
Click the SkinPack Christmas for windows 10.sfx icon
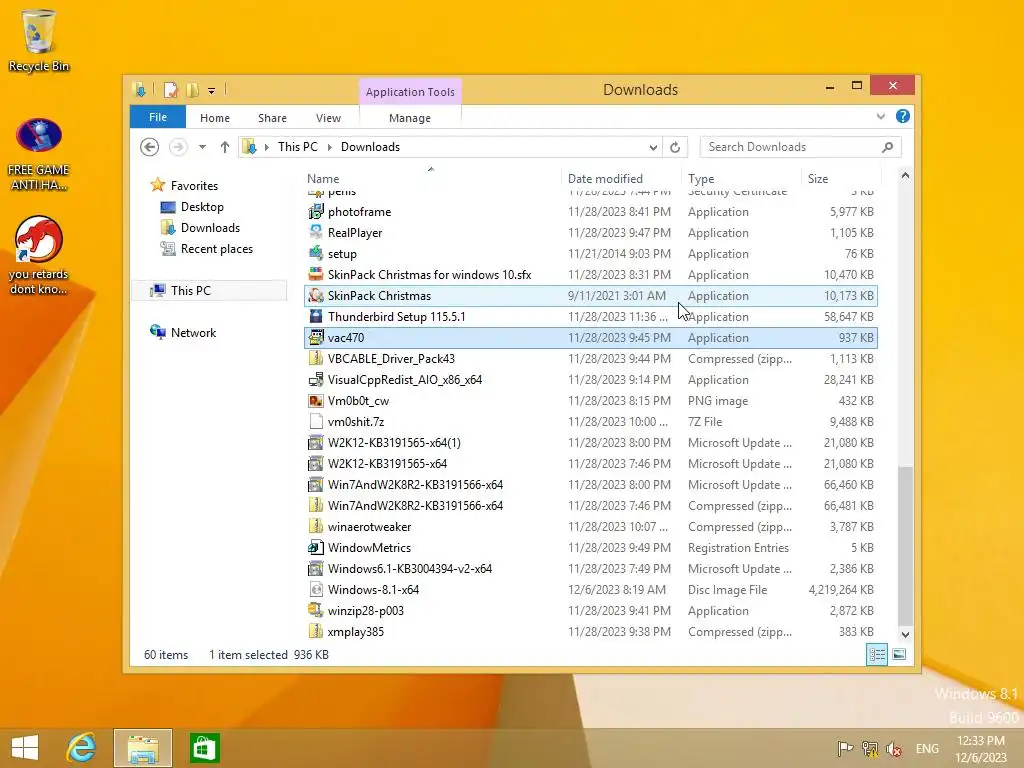[x=315, y=274]
